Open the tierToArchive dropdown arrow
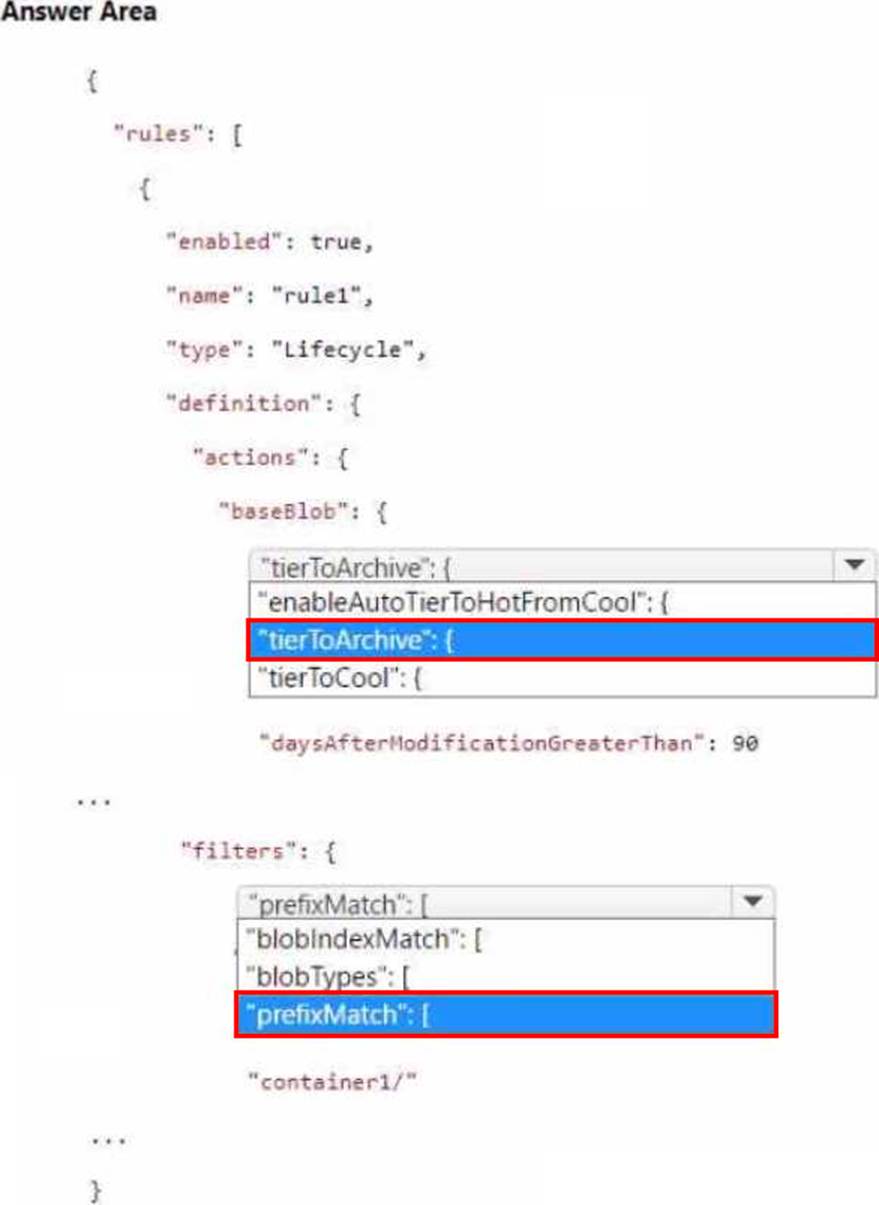Screen dimensions: 879x1205 (x=853, y=566)
